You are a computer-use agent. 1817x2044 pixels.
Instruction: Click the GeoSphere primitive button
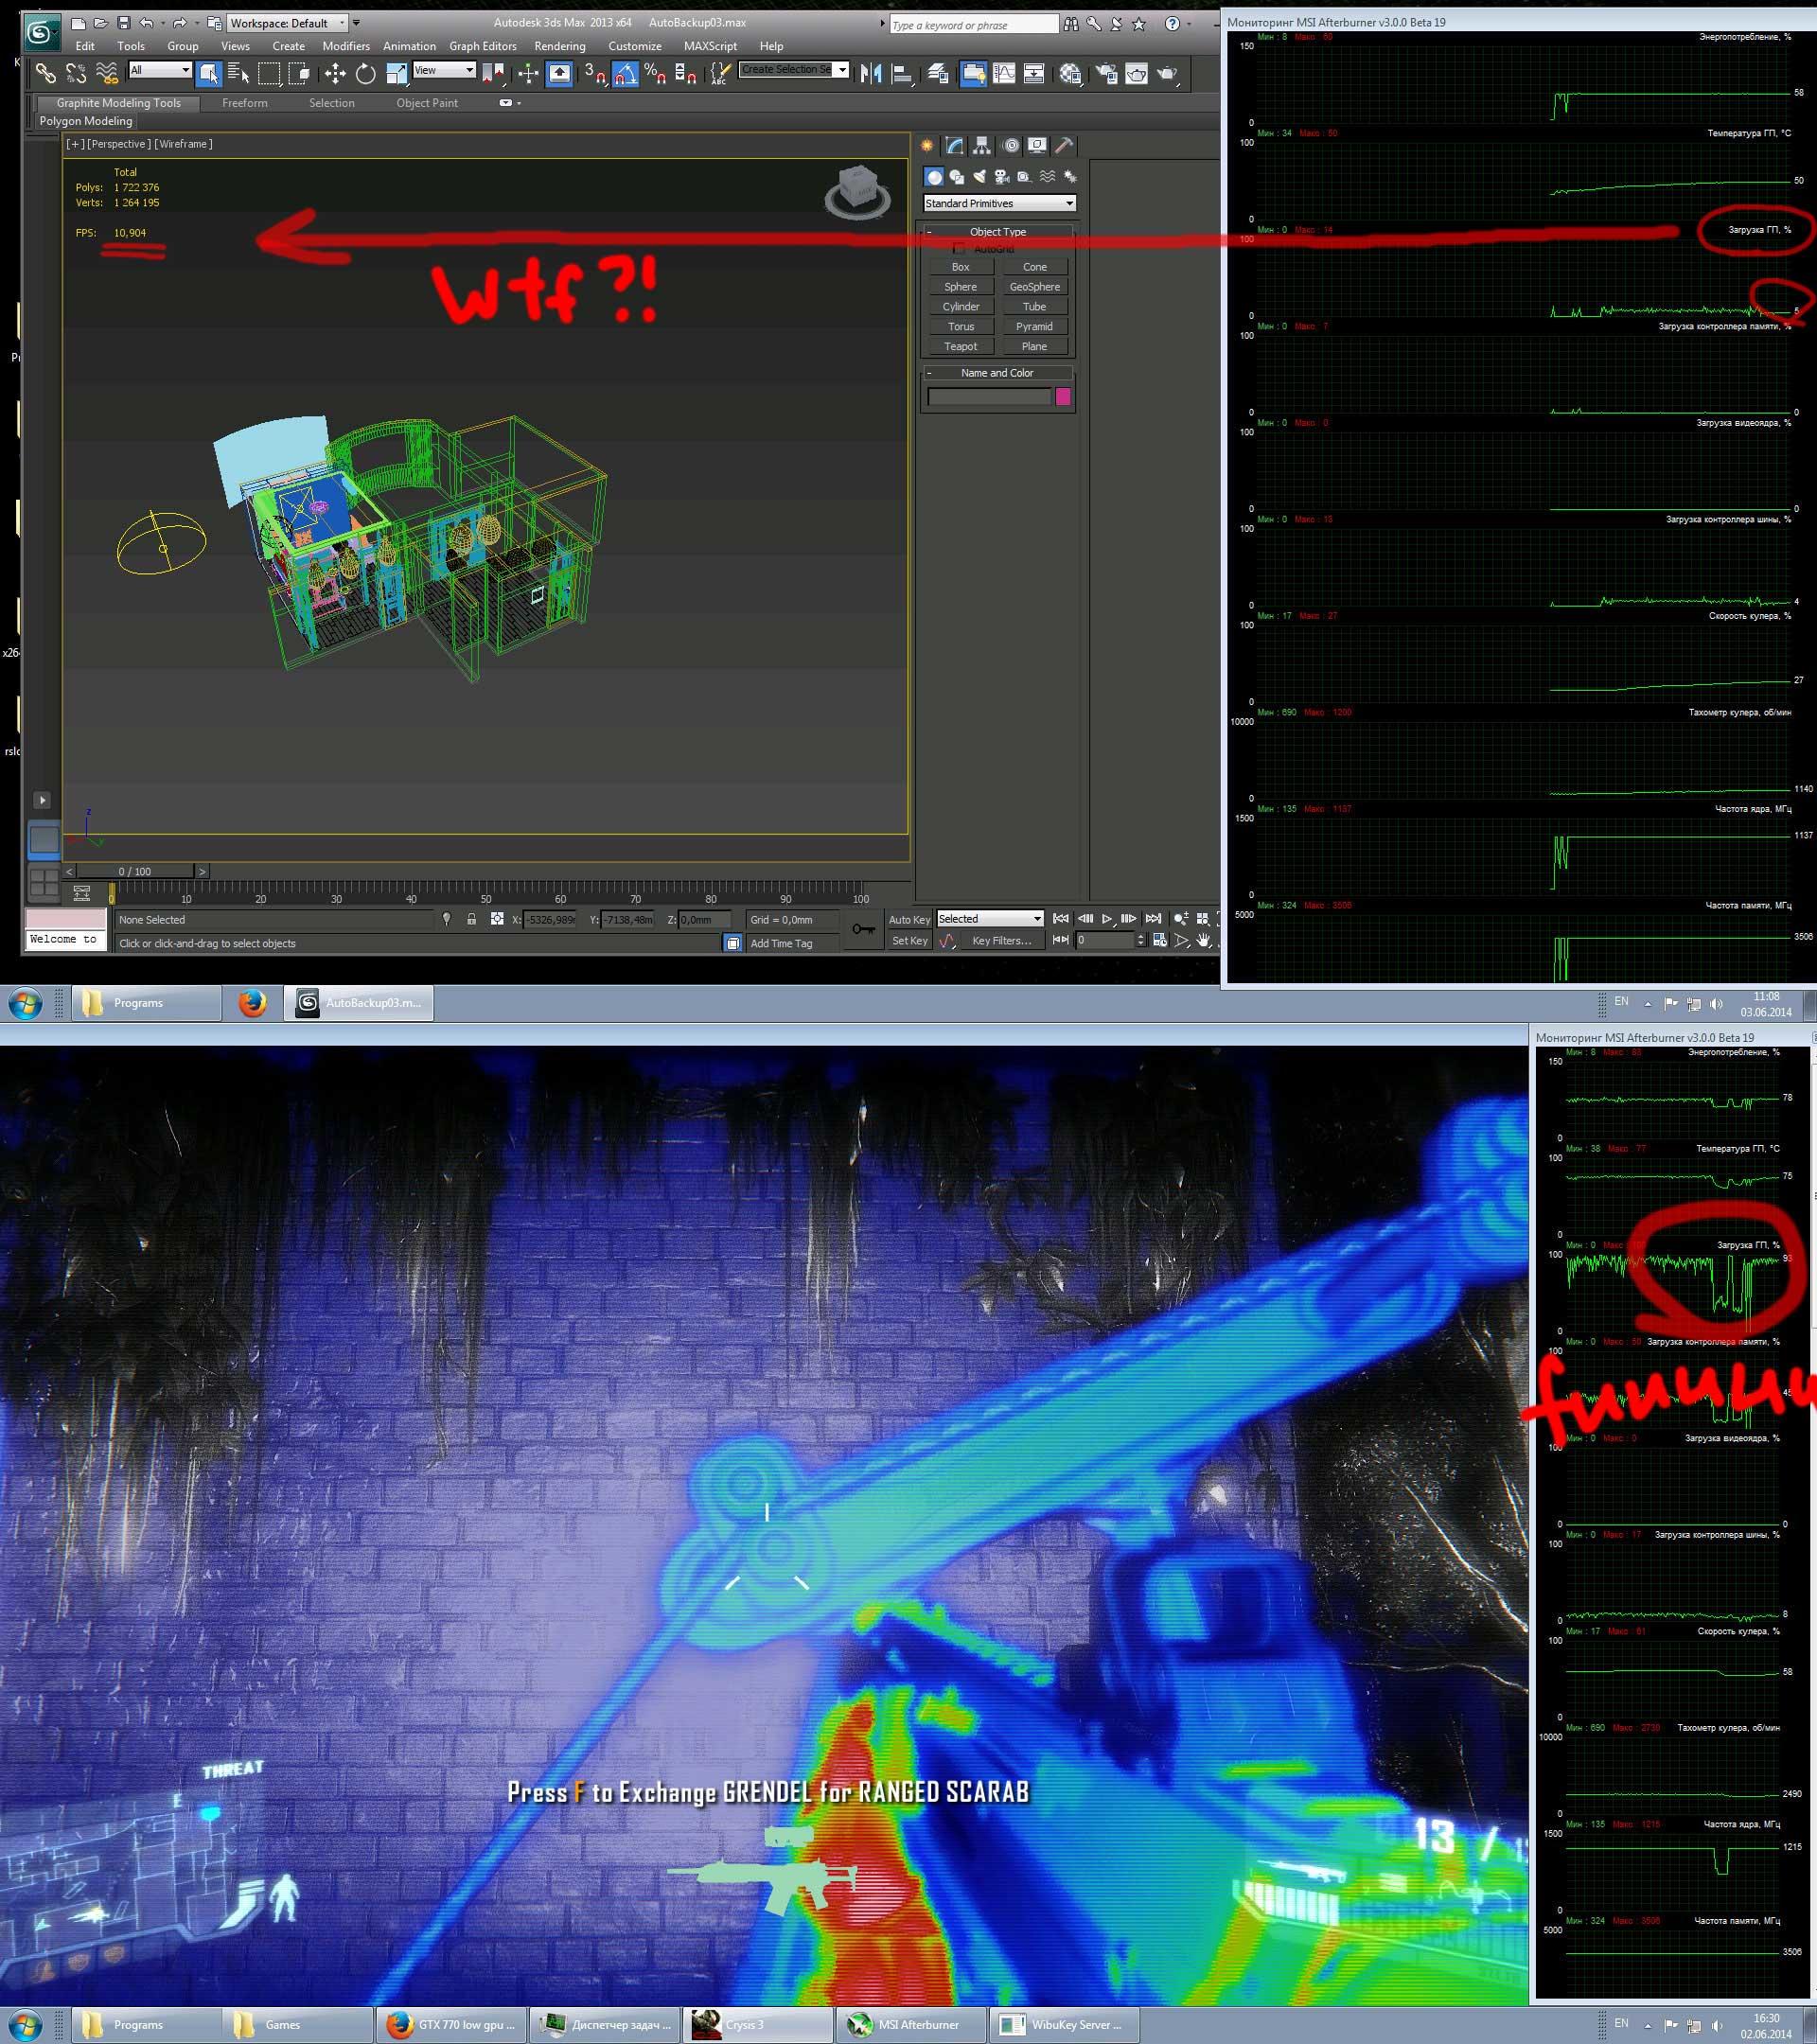[1034, 287]
